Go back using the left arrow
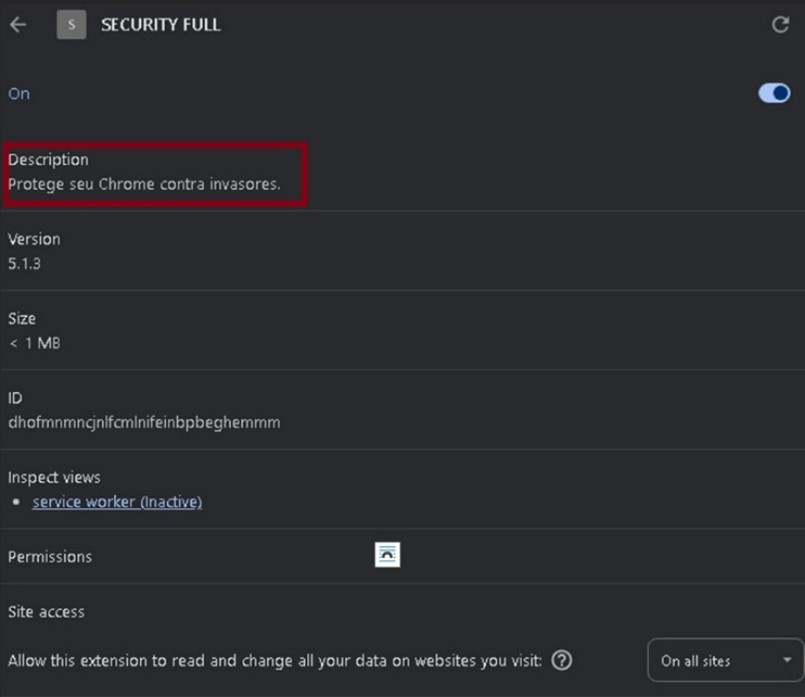 (x=18, y=25)
